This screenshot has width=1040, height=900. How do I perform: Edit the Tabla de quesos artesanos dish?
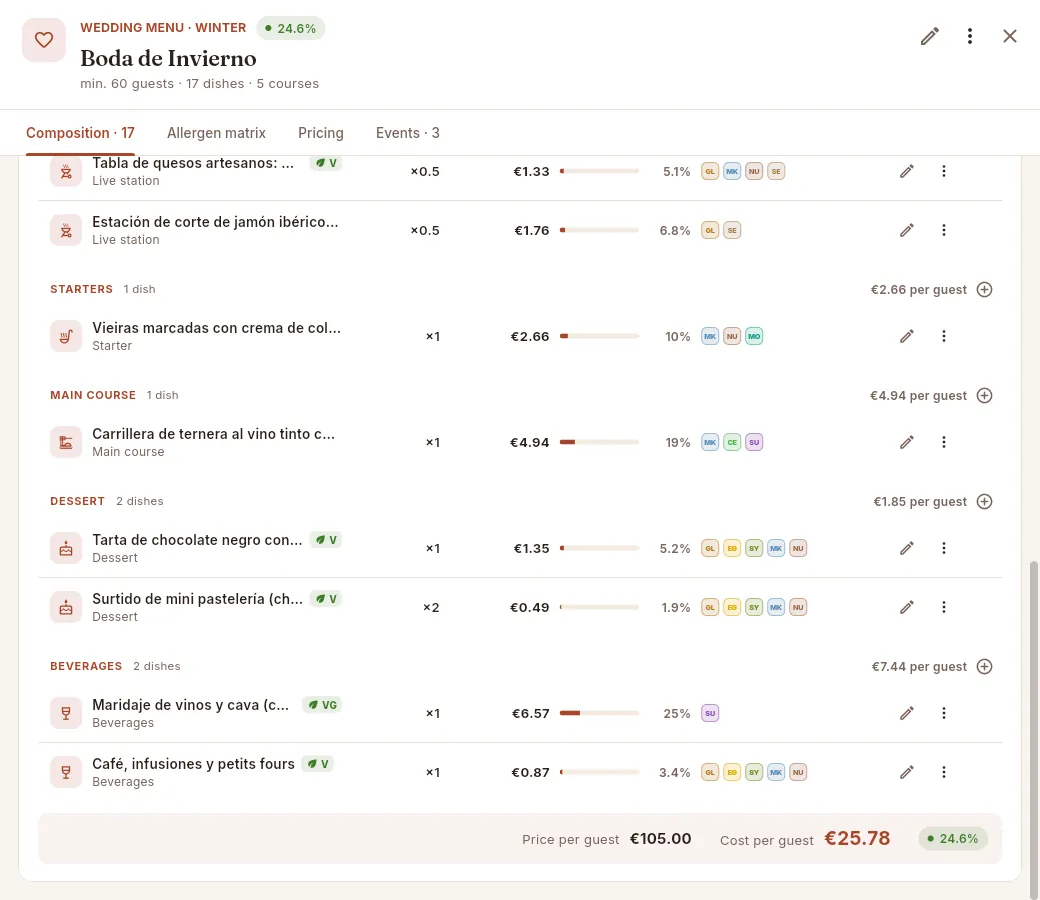click(x=907, y=171)
